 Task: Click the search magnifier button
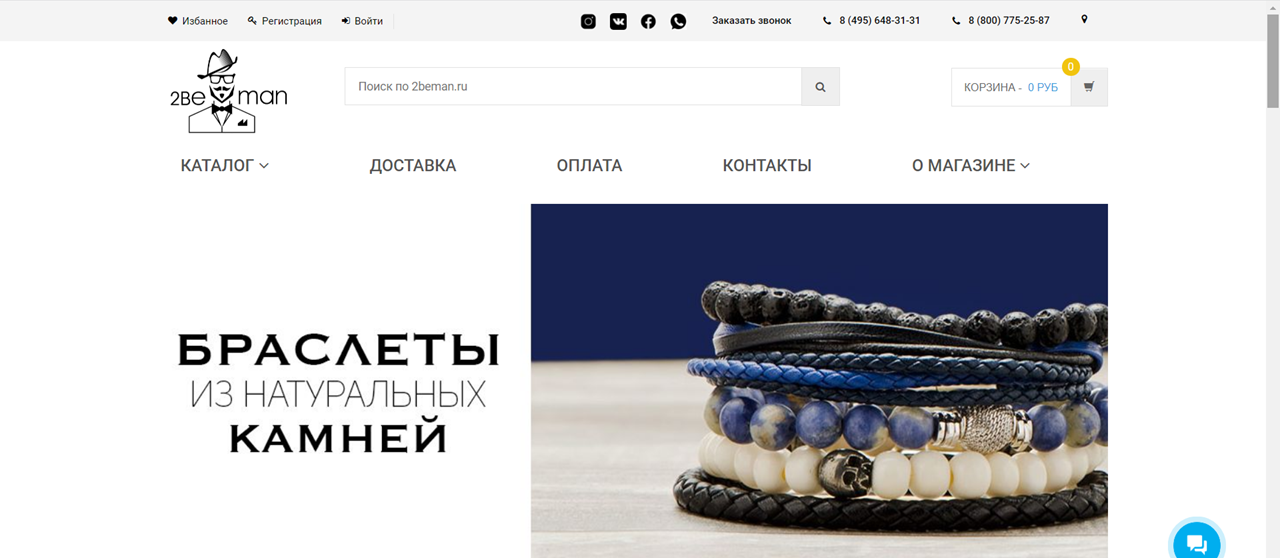tap(820, 87)
